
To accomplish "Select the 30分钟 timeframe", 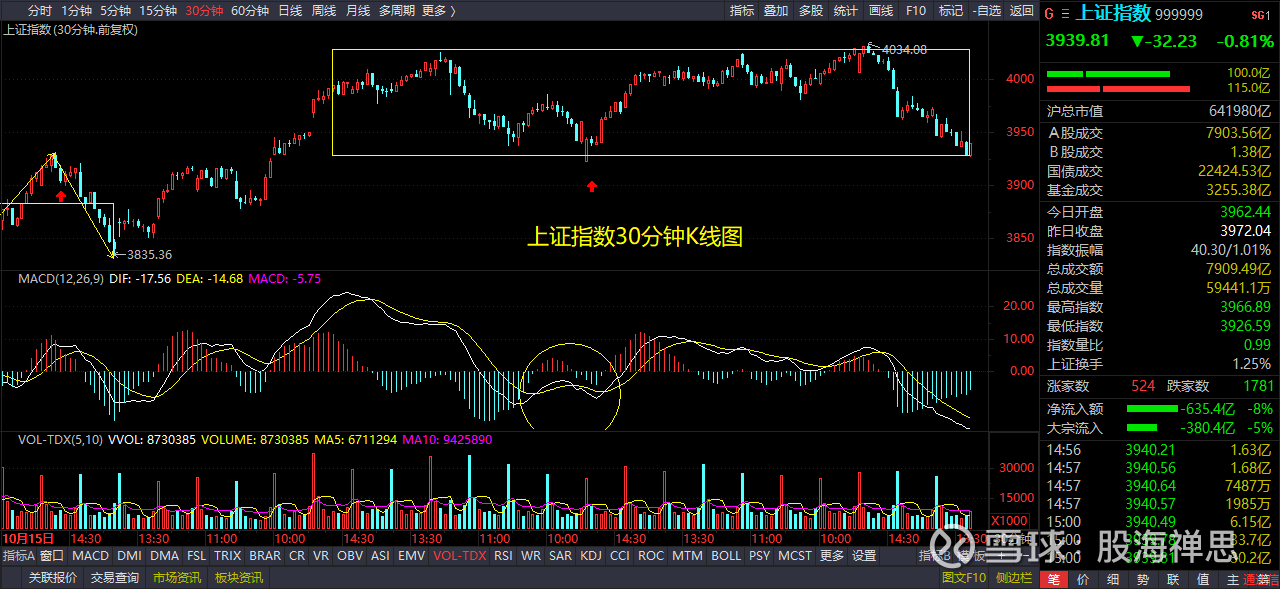I will pyautogui.click(x=204, y=11).
